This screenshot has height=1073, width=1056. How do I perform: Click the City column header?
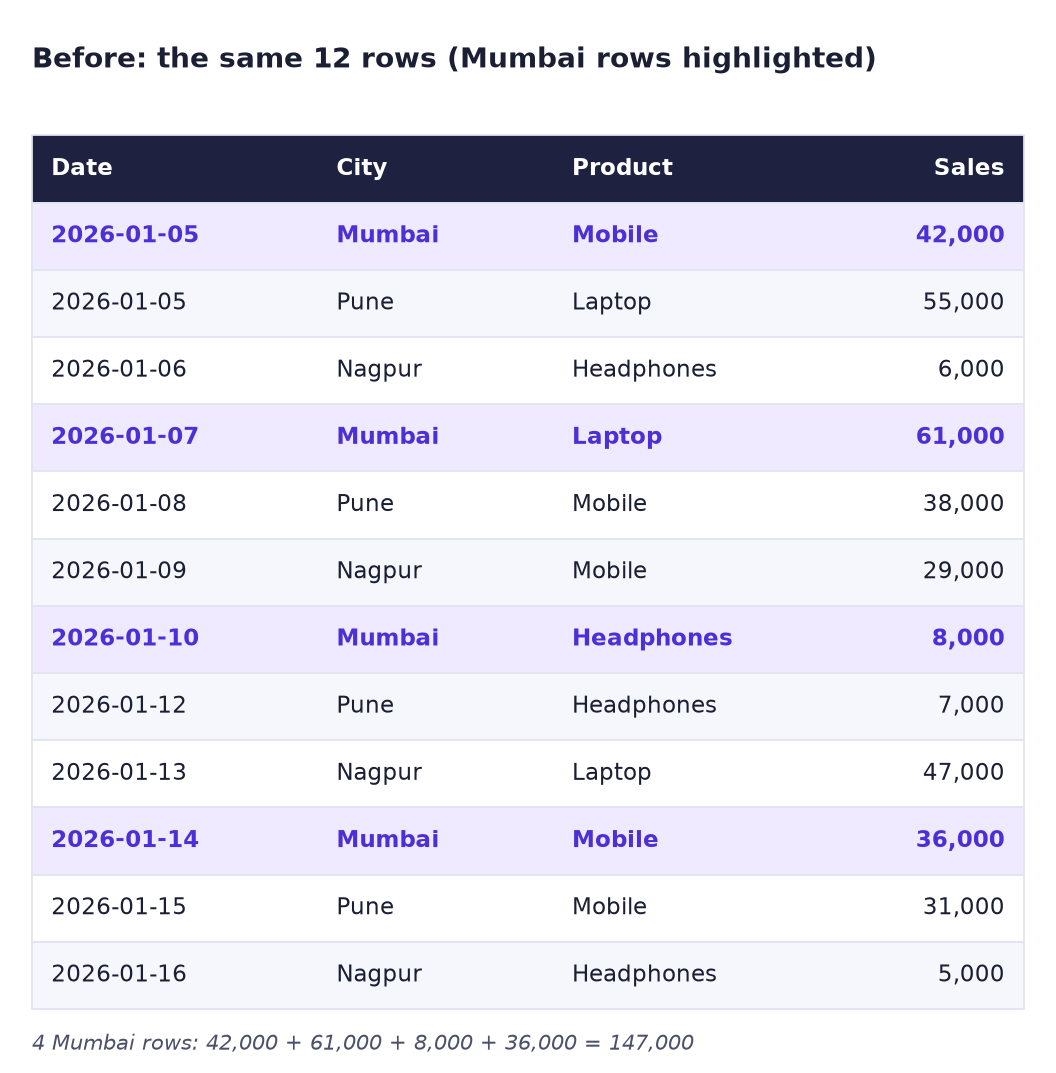[x=361, y=168]
